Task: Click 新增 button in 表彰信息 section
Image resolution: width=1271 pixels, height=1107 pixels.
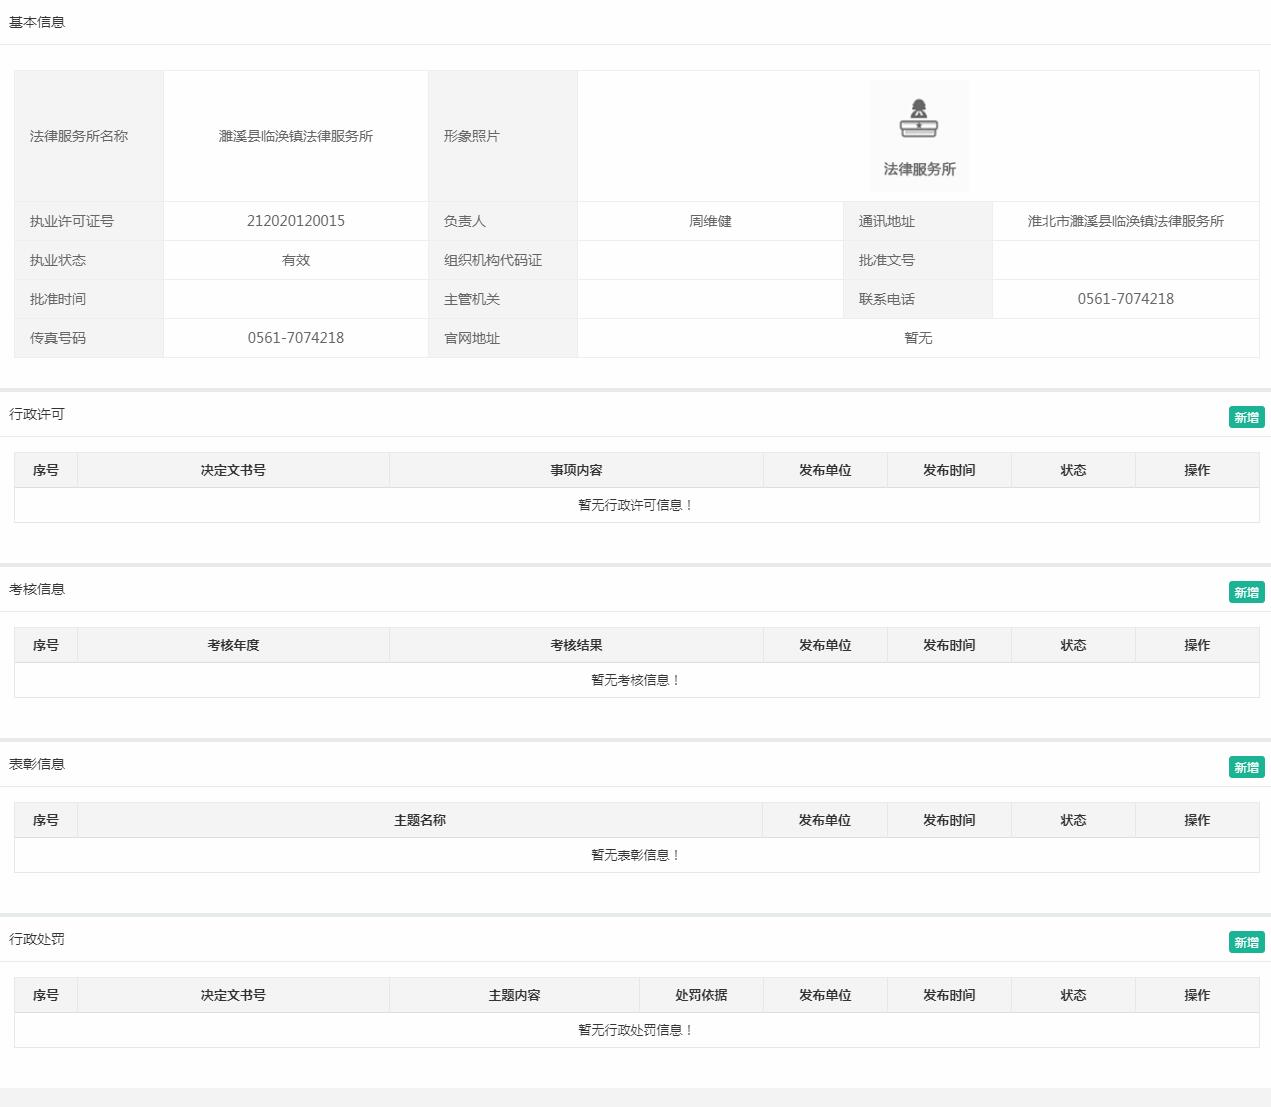Action: click(1246, 767)
